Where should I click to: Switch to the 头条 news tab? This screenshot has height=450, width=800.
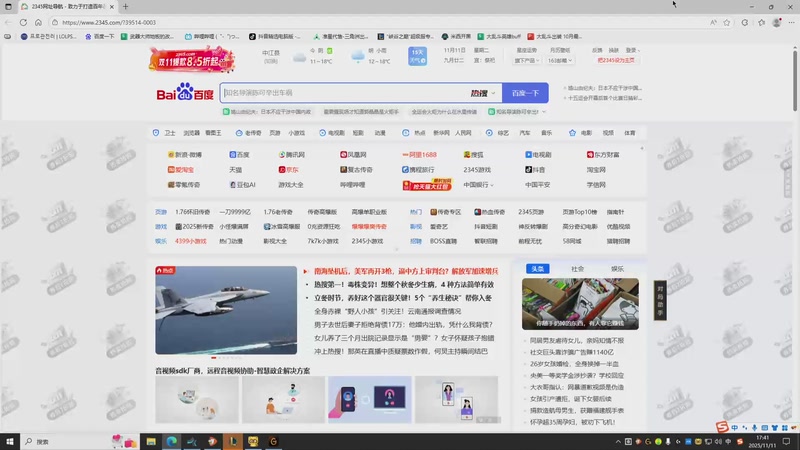click(x=537, y=268)
